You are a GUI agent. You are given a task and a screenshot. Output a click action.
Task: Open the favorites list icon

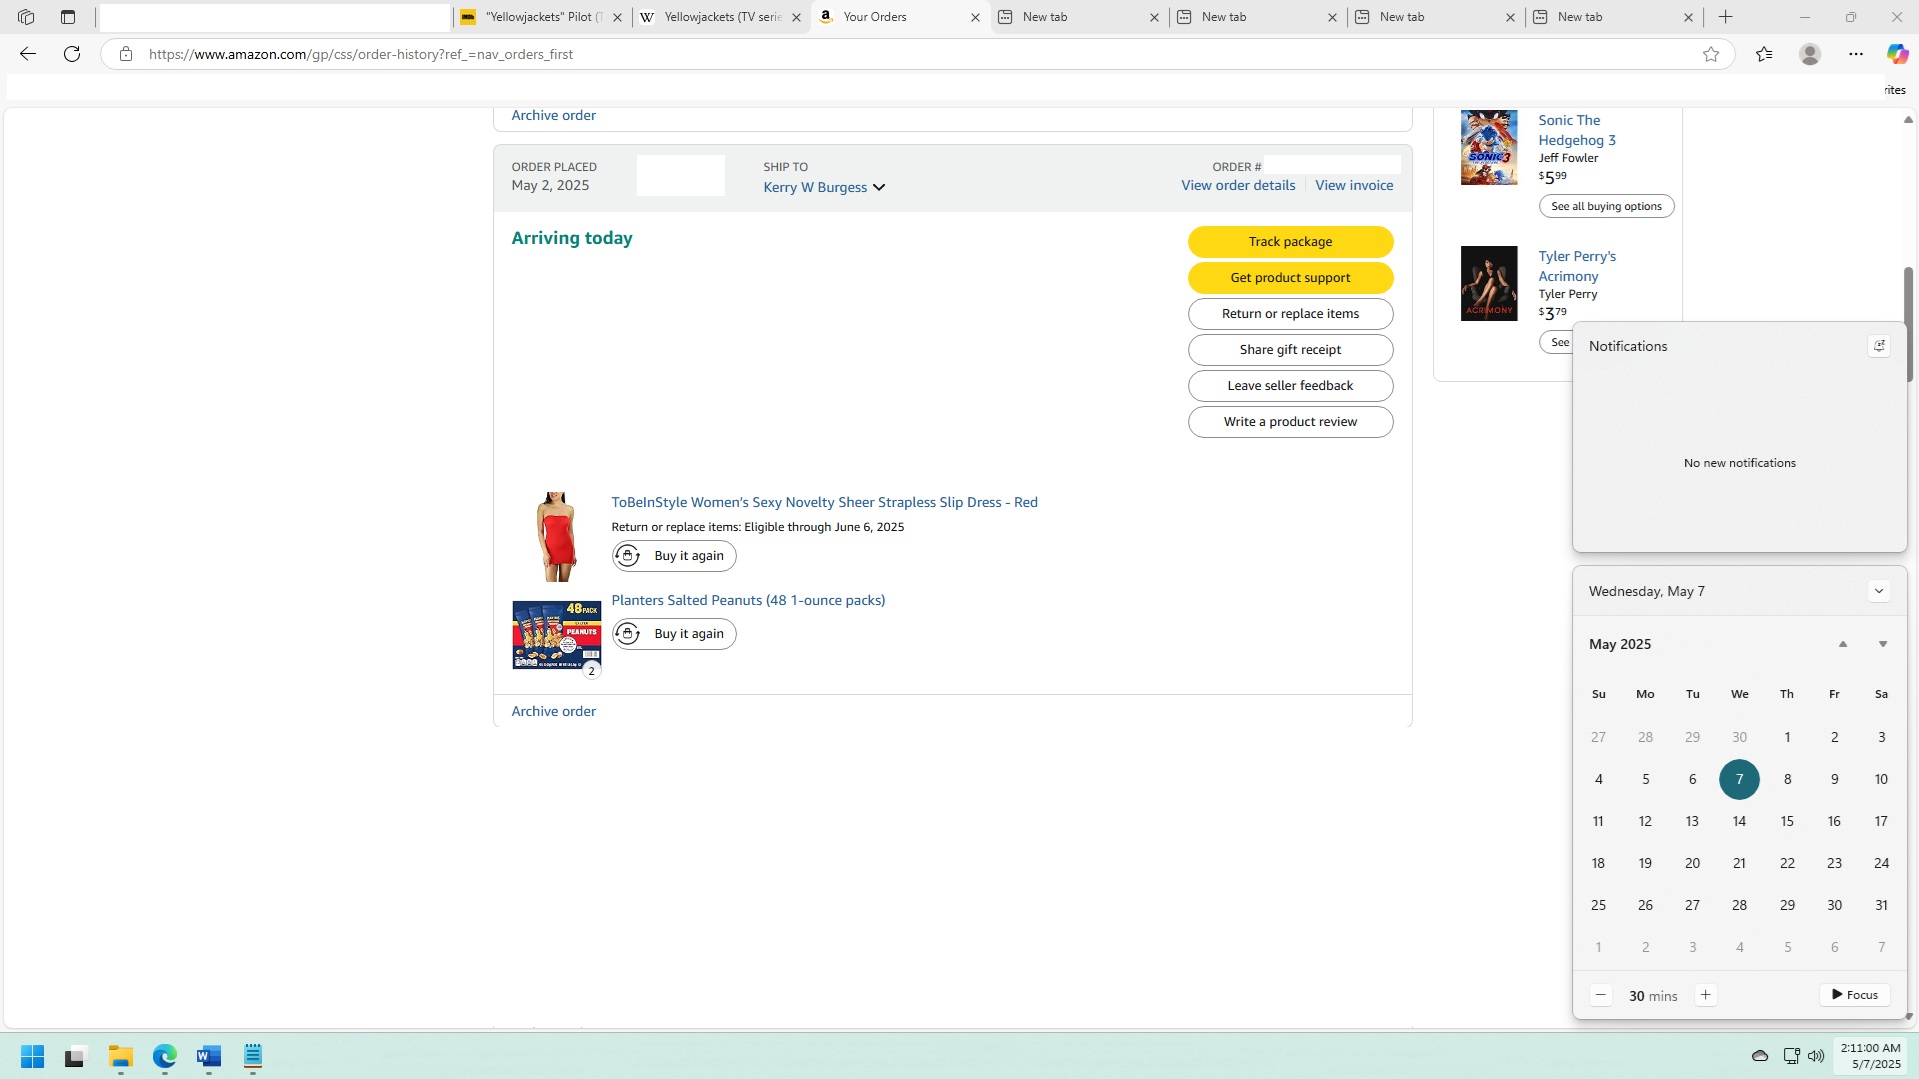pos(1764,54)
